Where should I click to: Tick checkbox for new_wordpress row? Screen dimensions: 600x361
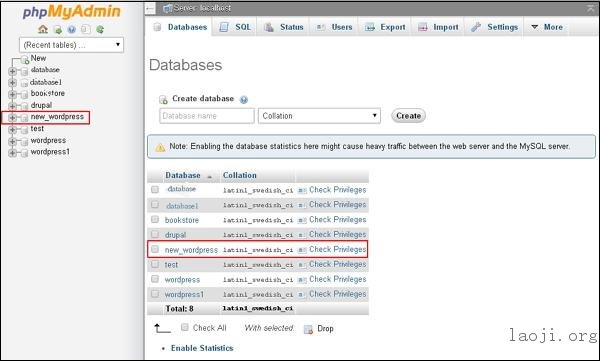(155, 249)
